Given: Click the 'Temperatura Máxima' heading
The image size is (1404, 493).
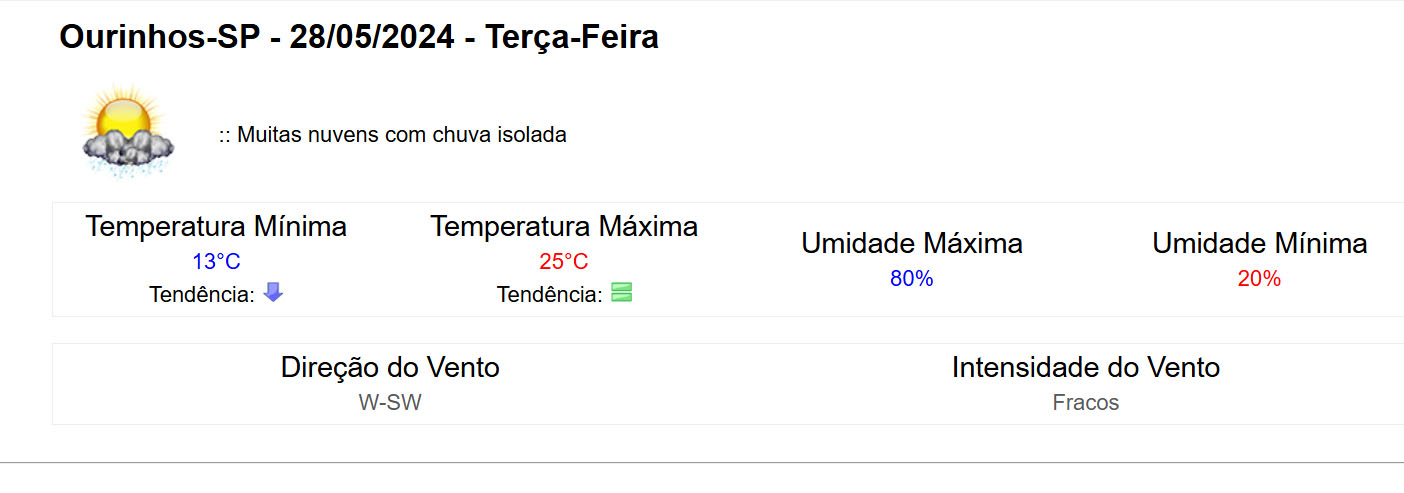Looking at the screenshot, I should (564, 226).
